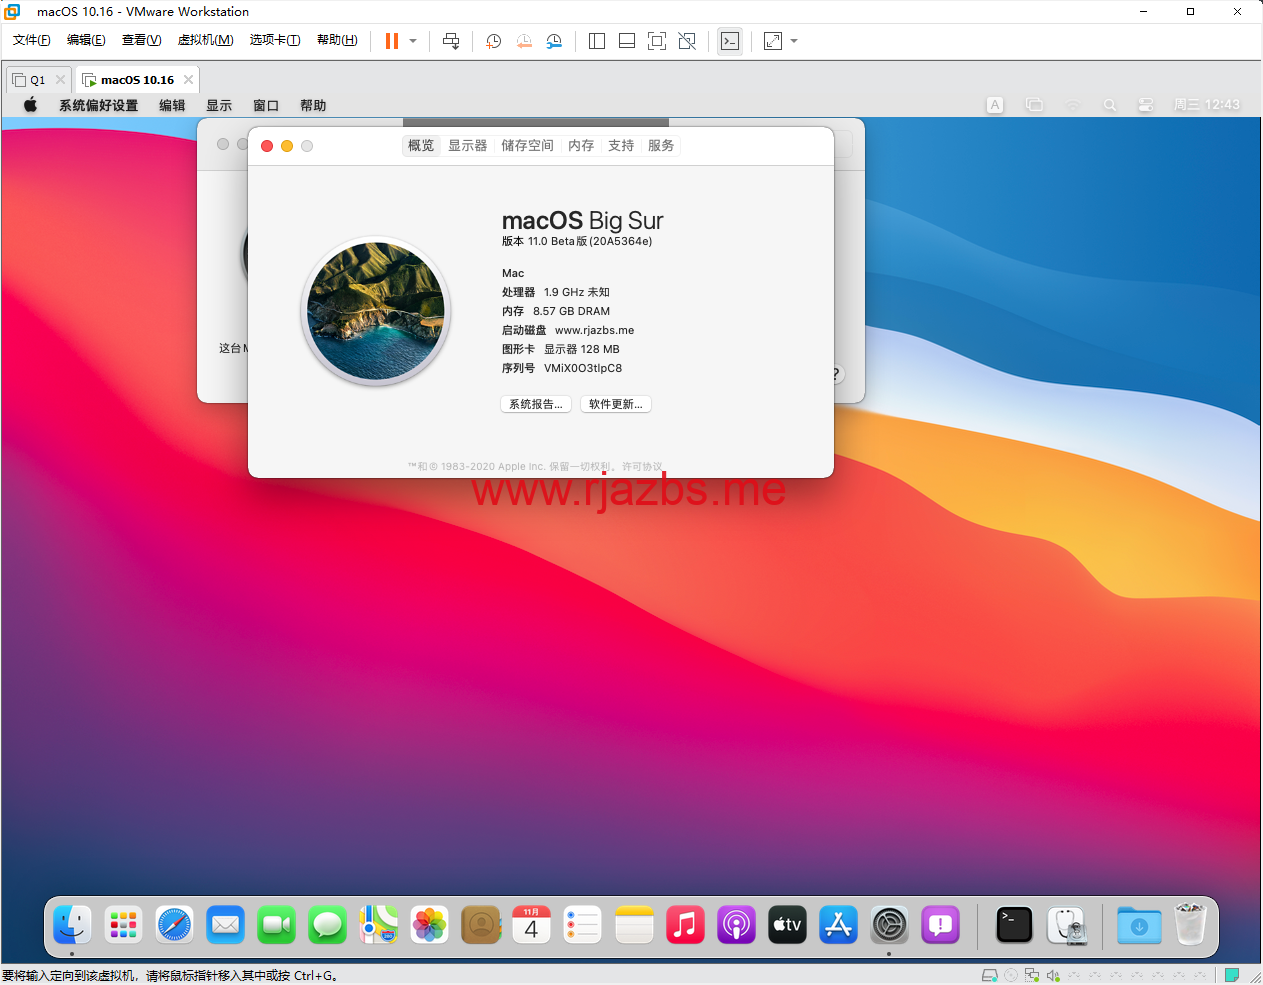This screenshot has width=1263, height=985.
Task: Open Finder from the Dock
Action: pyautogui.click(x=72, y=925)
